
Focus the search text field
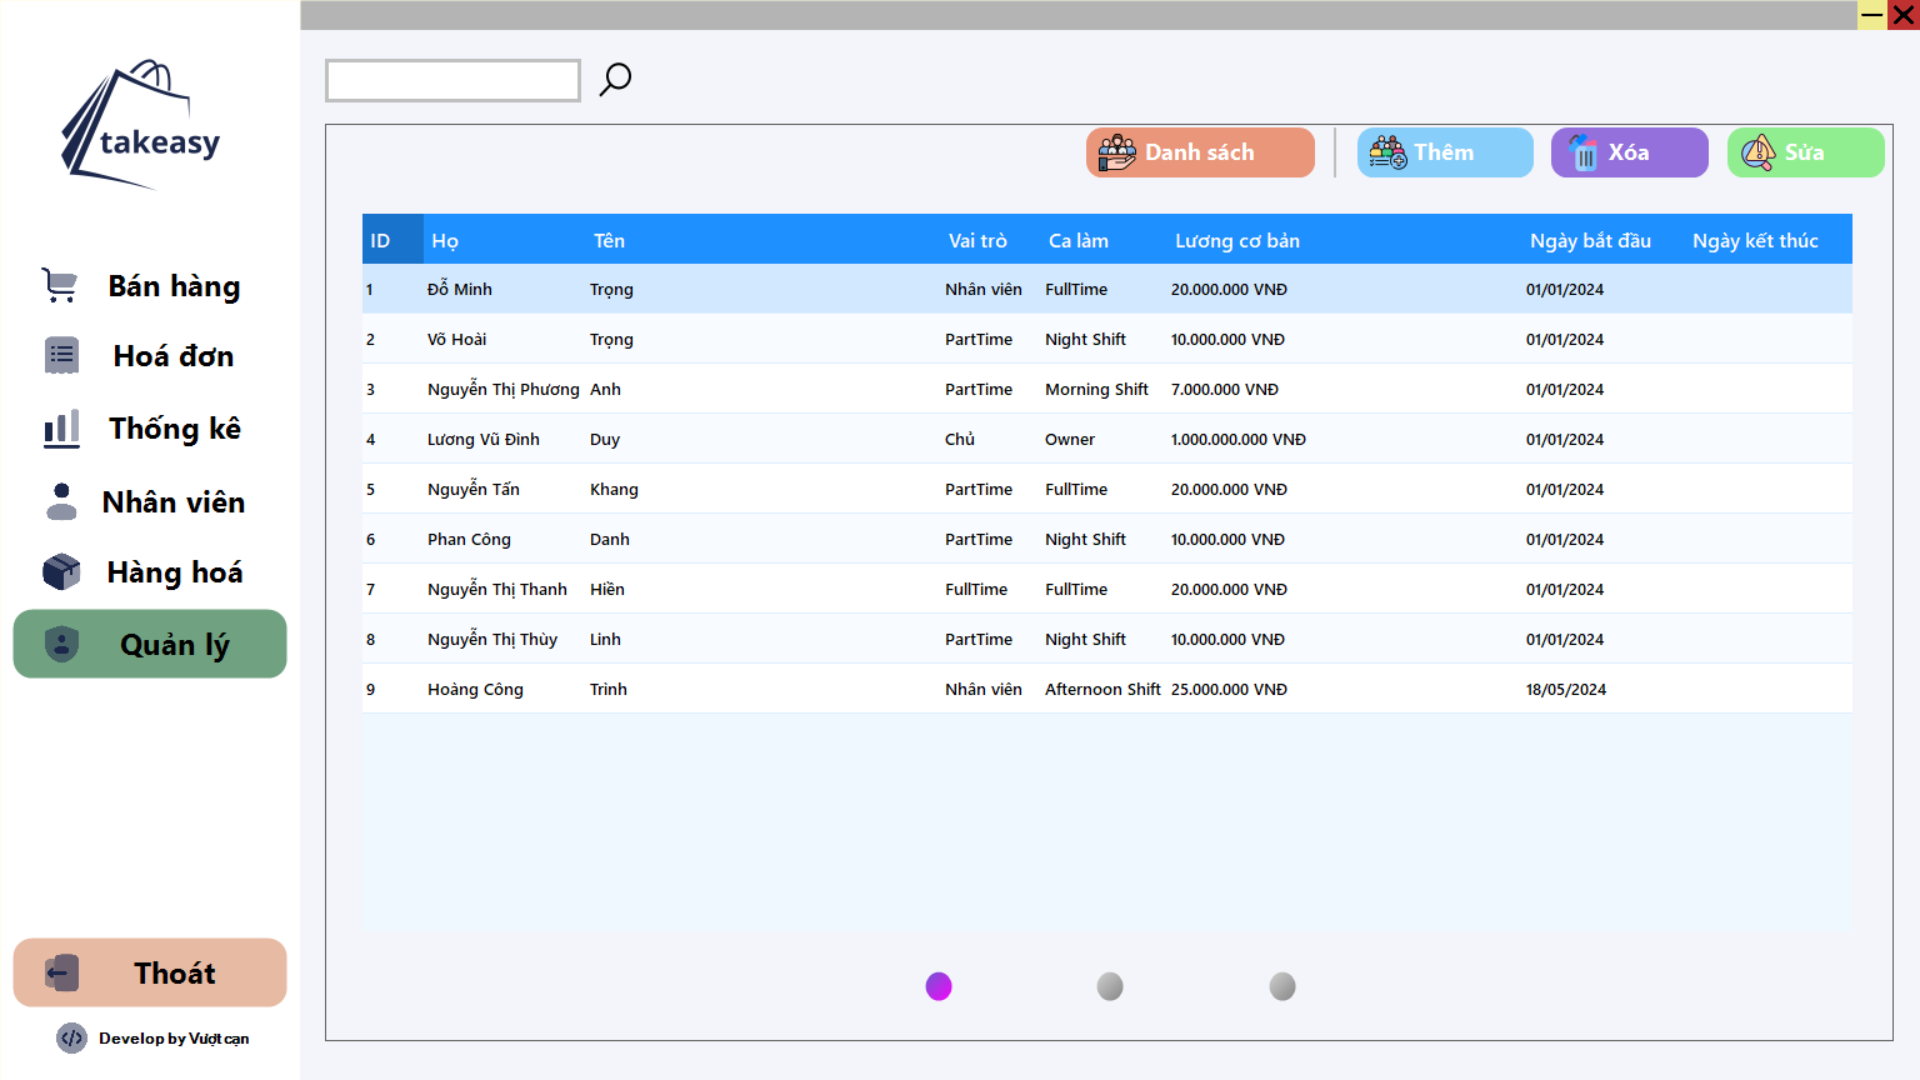pos(452,81)
